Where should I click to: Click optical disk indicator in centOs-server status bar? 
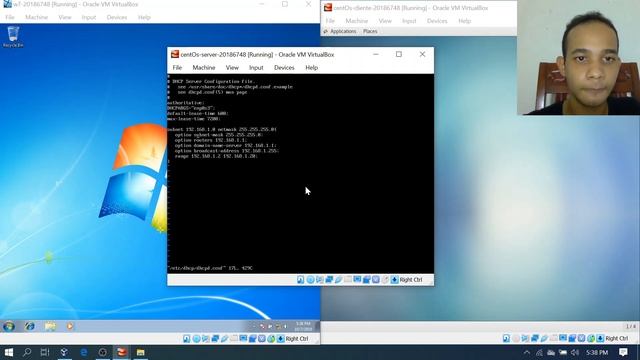[x=310, y=280]
